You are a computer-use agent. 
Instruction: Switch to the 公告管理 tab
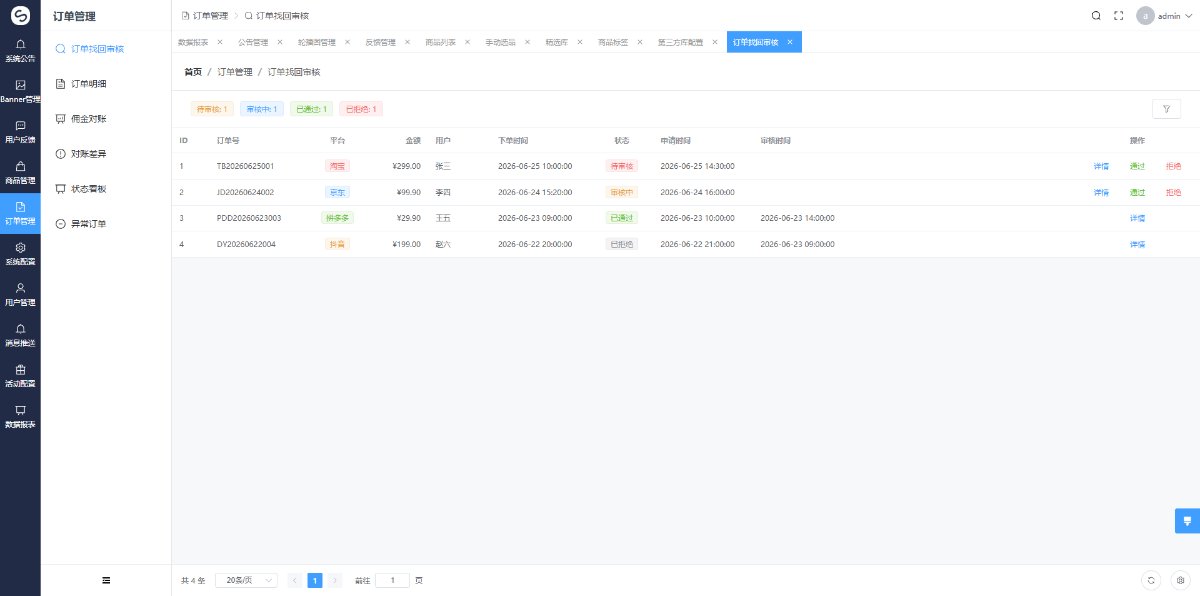click(x=253, y=42)
